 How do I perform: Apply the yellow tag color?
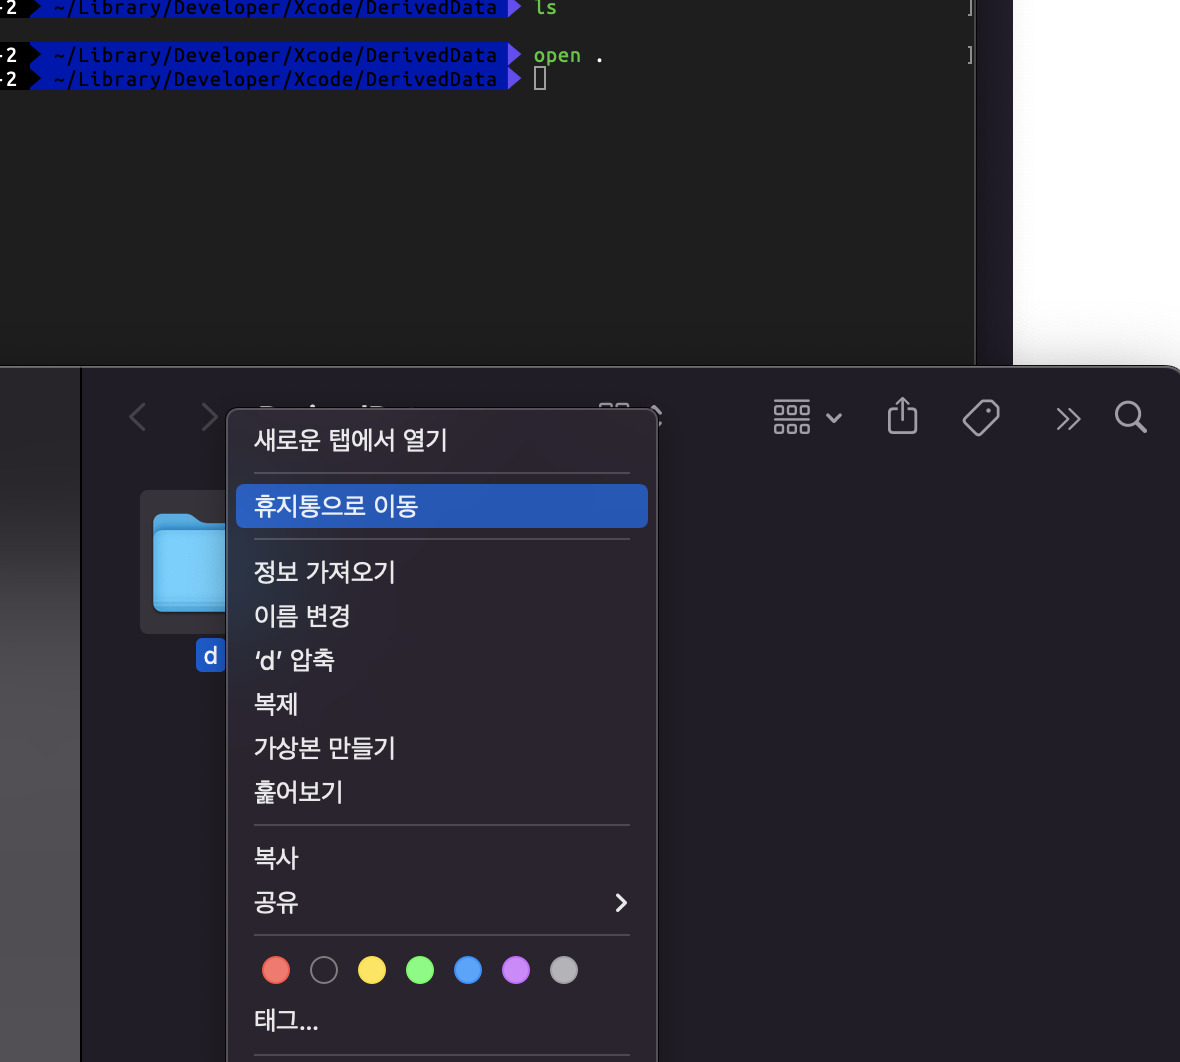(372, 970)
